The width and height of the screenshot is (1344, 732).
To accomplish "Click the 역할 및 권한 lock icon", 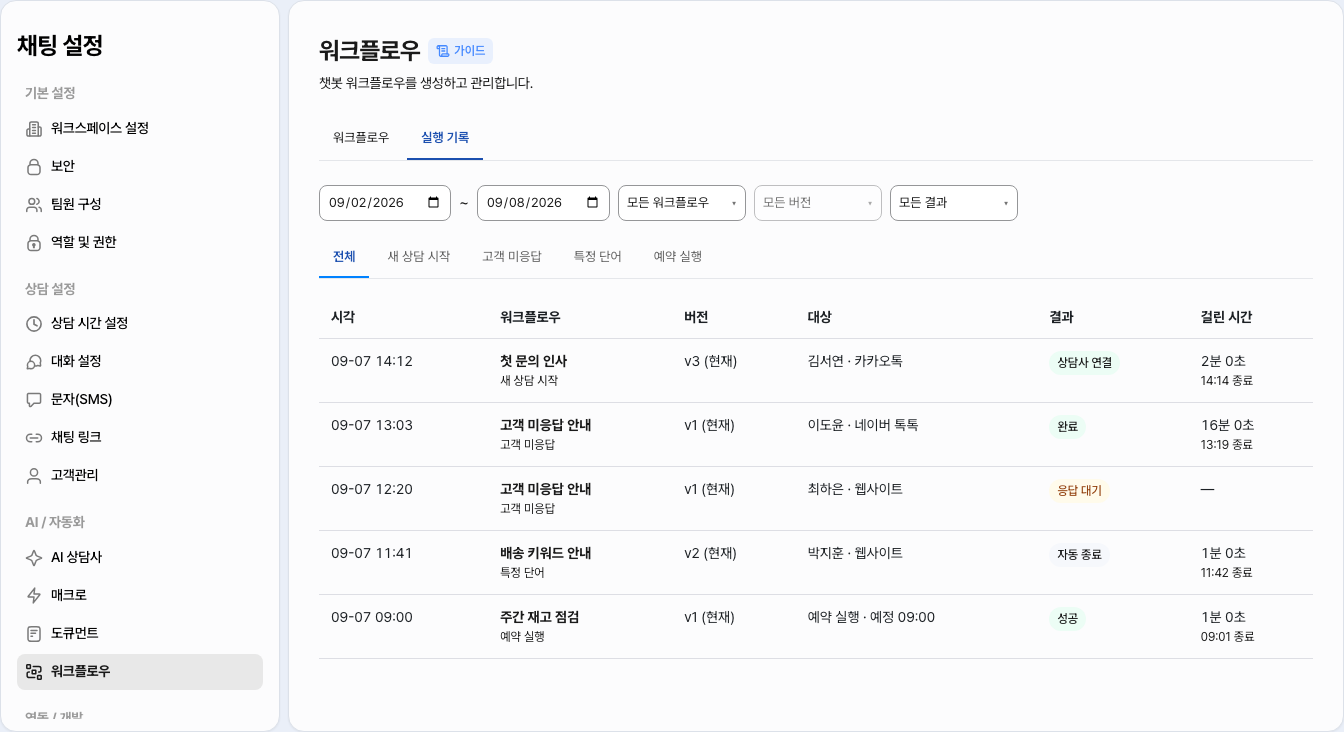I will 34,243.
